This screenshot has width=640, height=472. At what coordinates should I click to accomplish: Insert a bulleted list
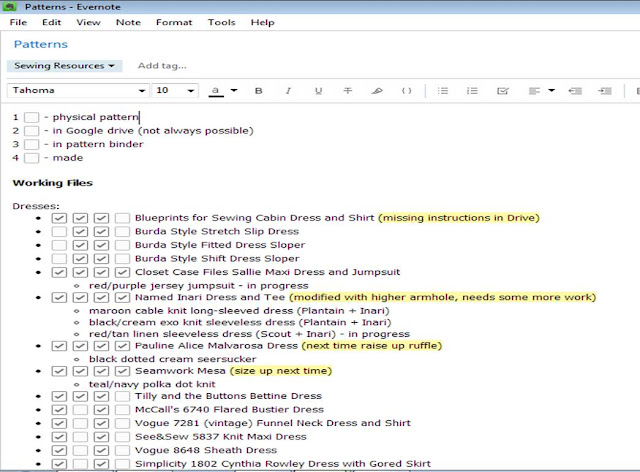click(443, 91)
